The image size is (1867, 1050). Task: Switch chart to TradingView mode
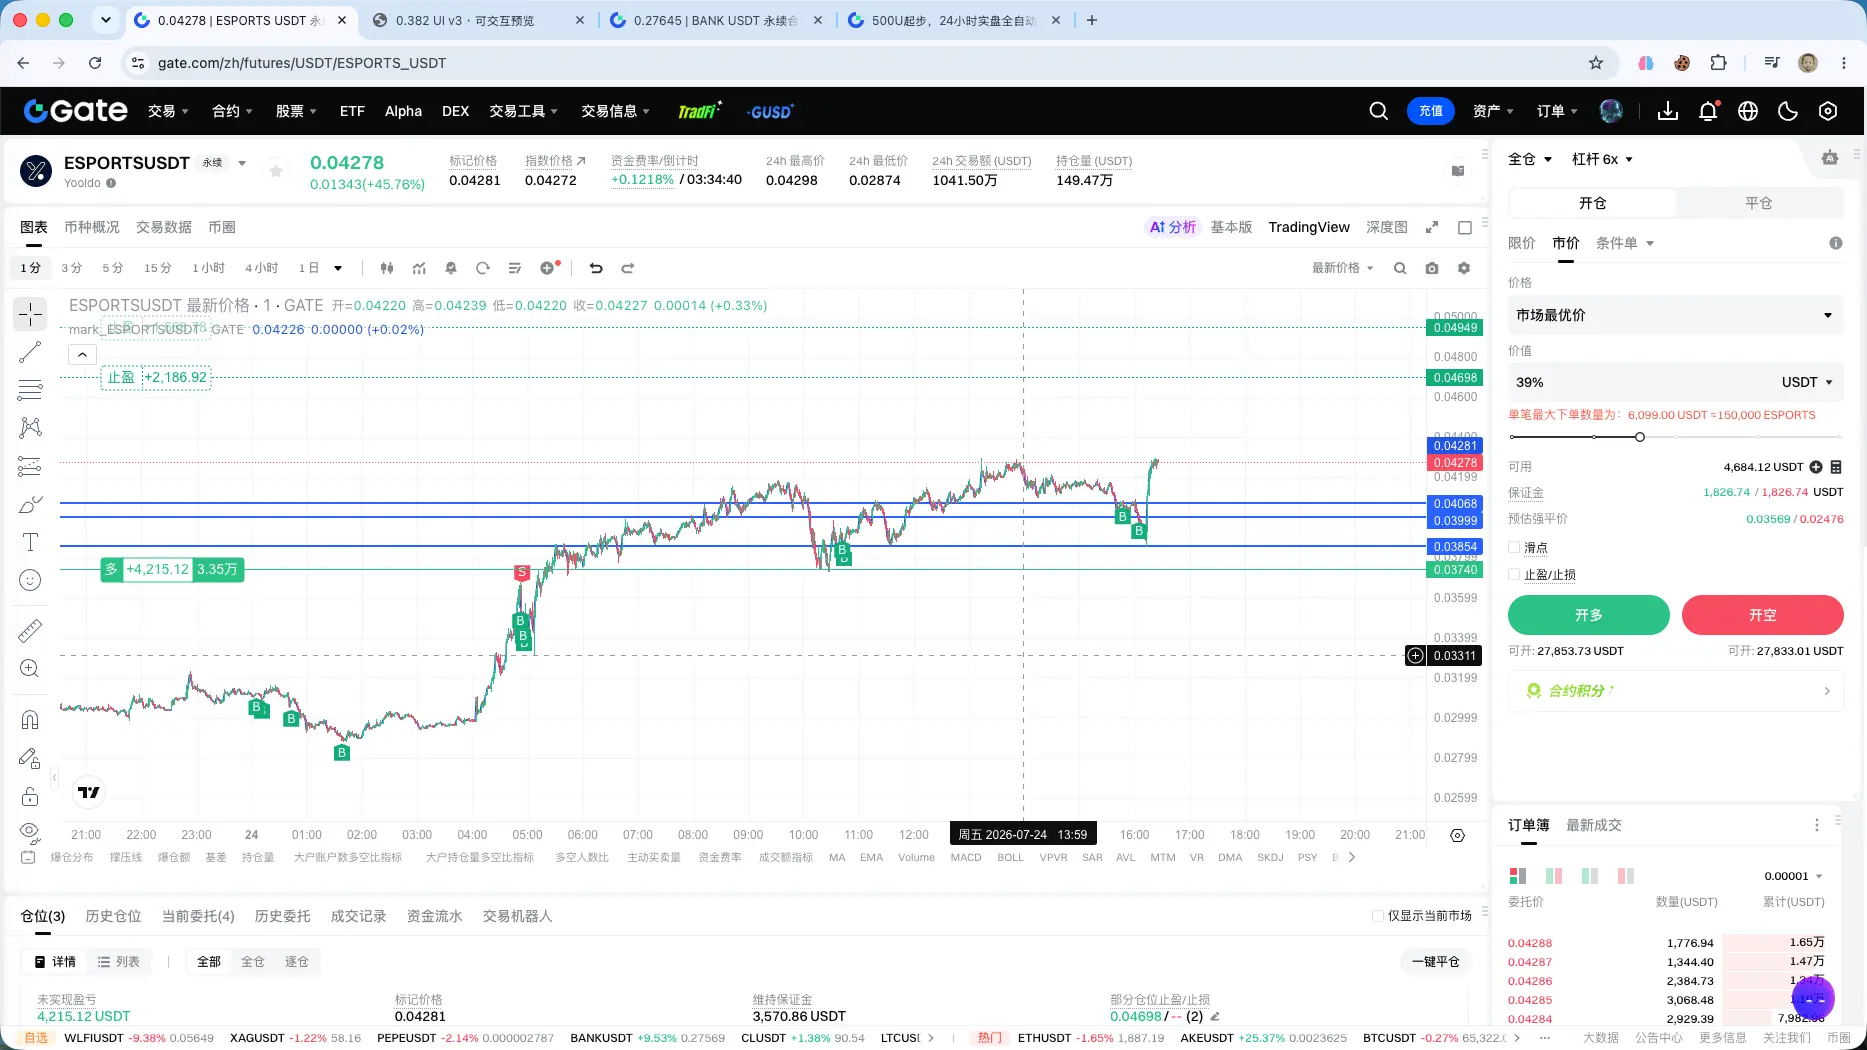click(x=1309, y=227)
